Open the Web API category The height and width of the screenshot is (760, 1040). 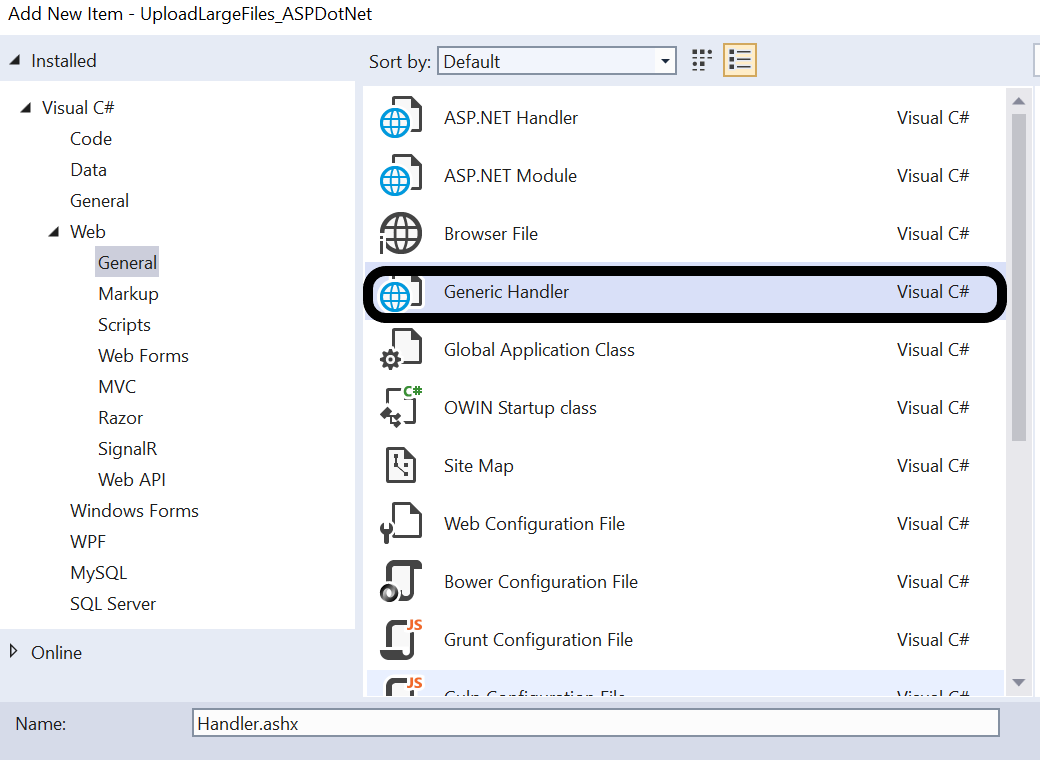click(131, 479)
